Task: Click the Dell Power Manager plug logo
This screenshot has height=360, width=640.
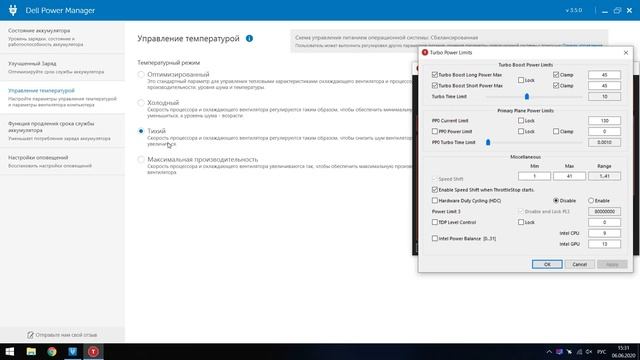Action: [13, 10]
